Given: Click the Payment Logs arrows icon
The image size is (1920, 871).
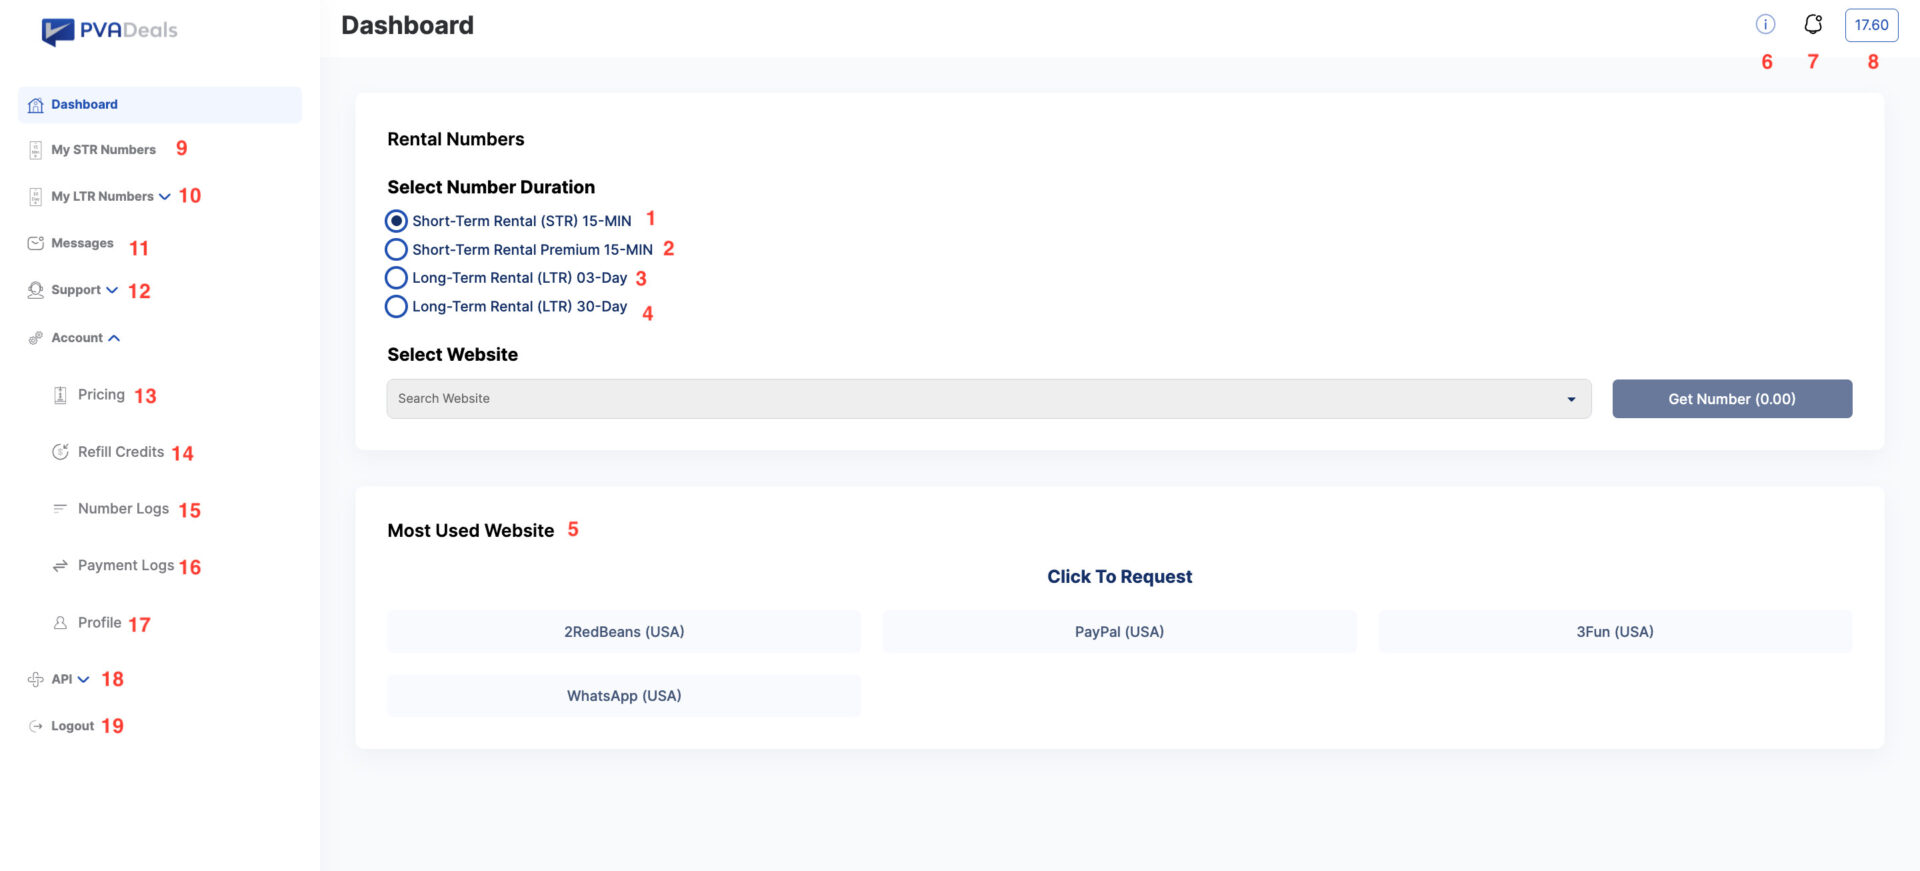Looking at the screenshot, I should (60, 566).
